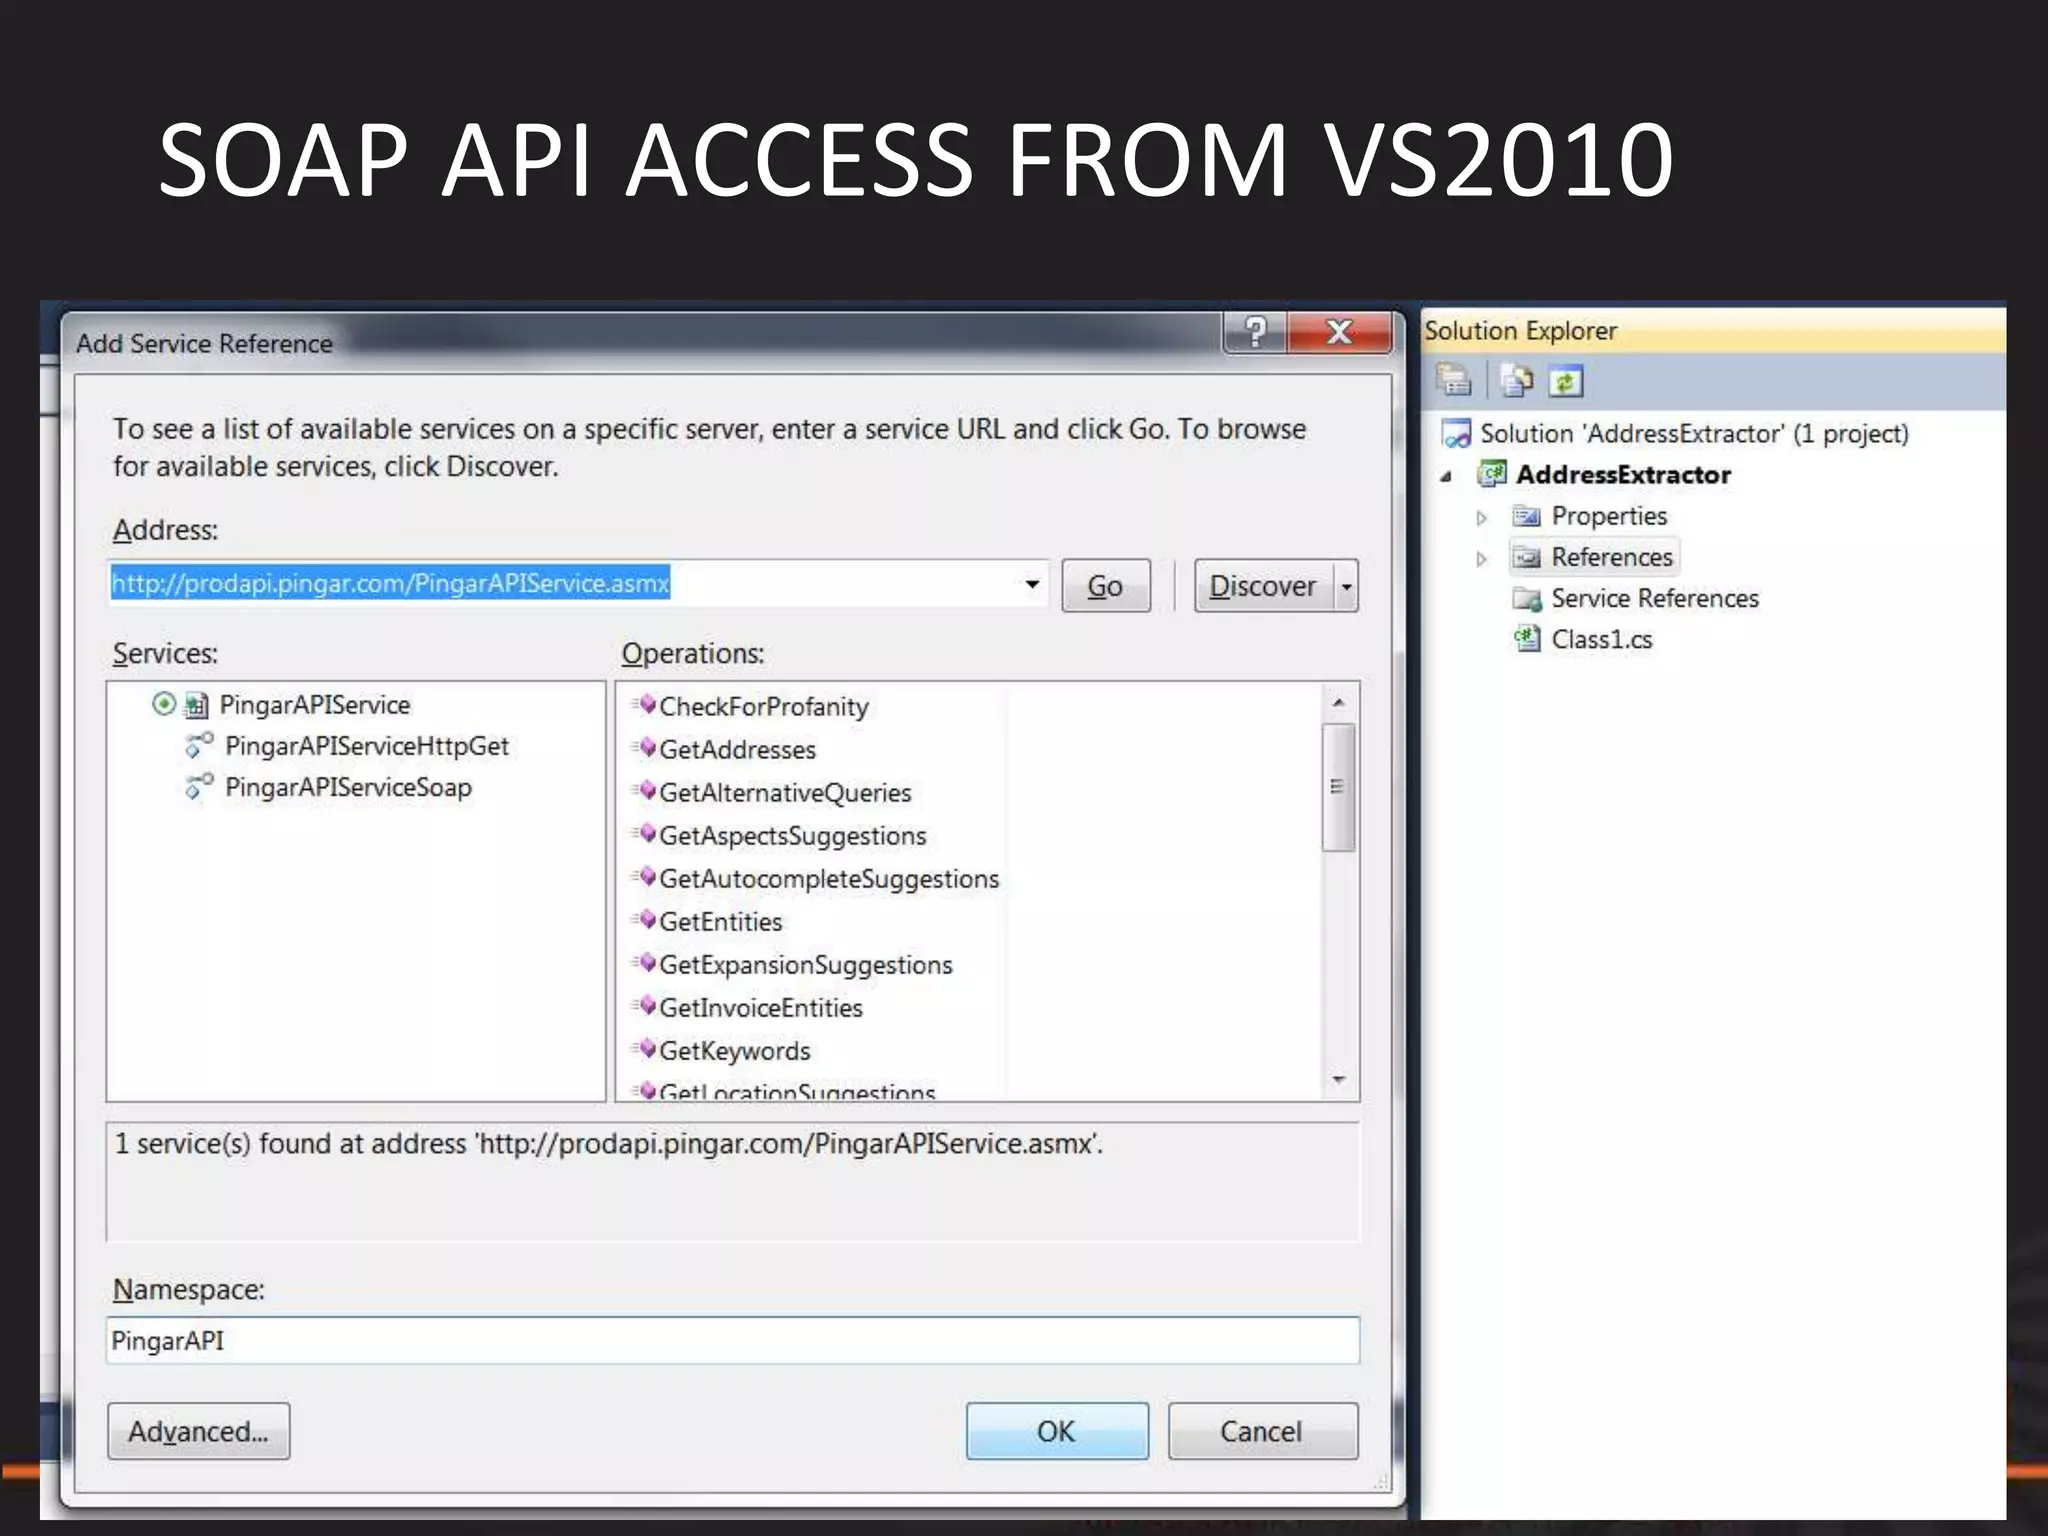
Task: Select the Properties folder in Solution Explorer
Action: point(1609,516)
